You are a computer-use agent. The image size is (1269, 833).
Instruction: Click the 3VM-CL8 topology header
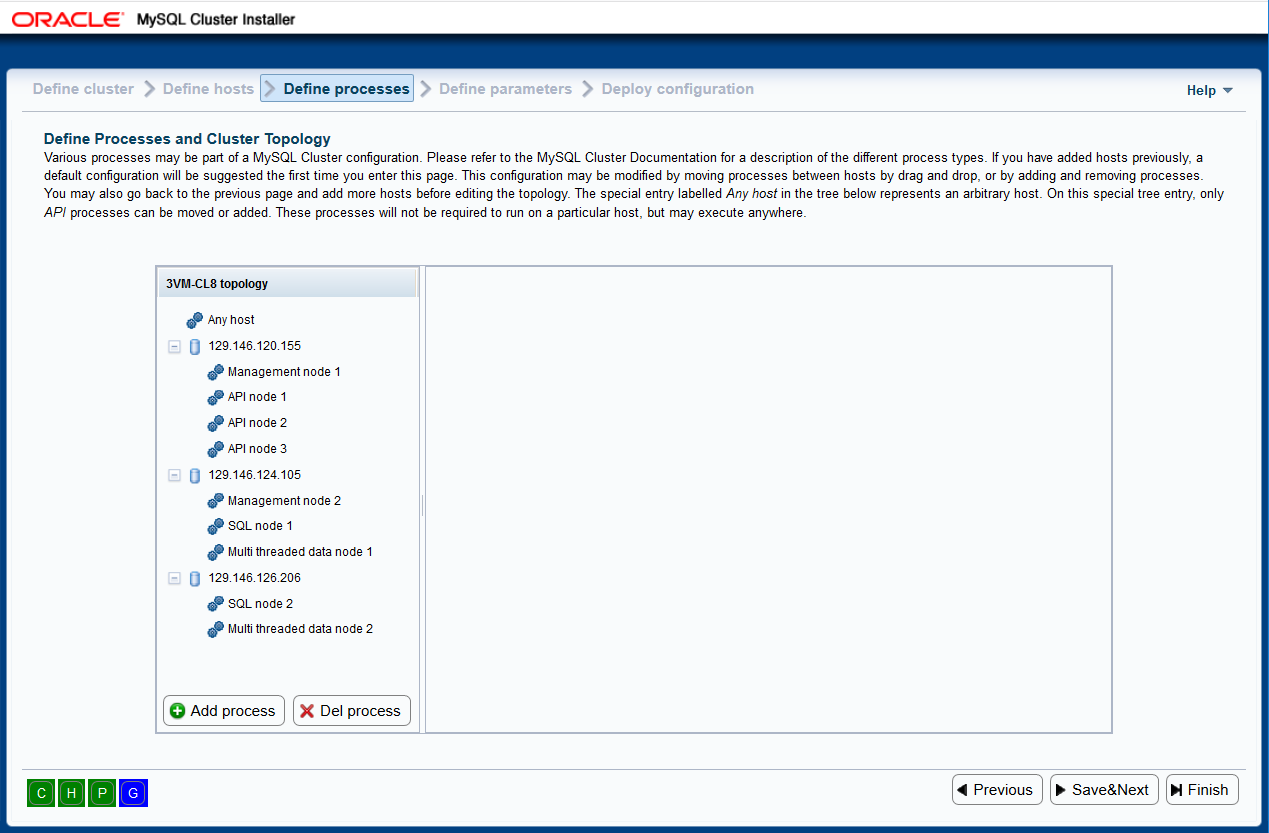287,283
